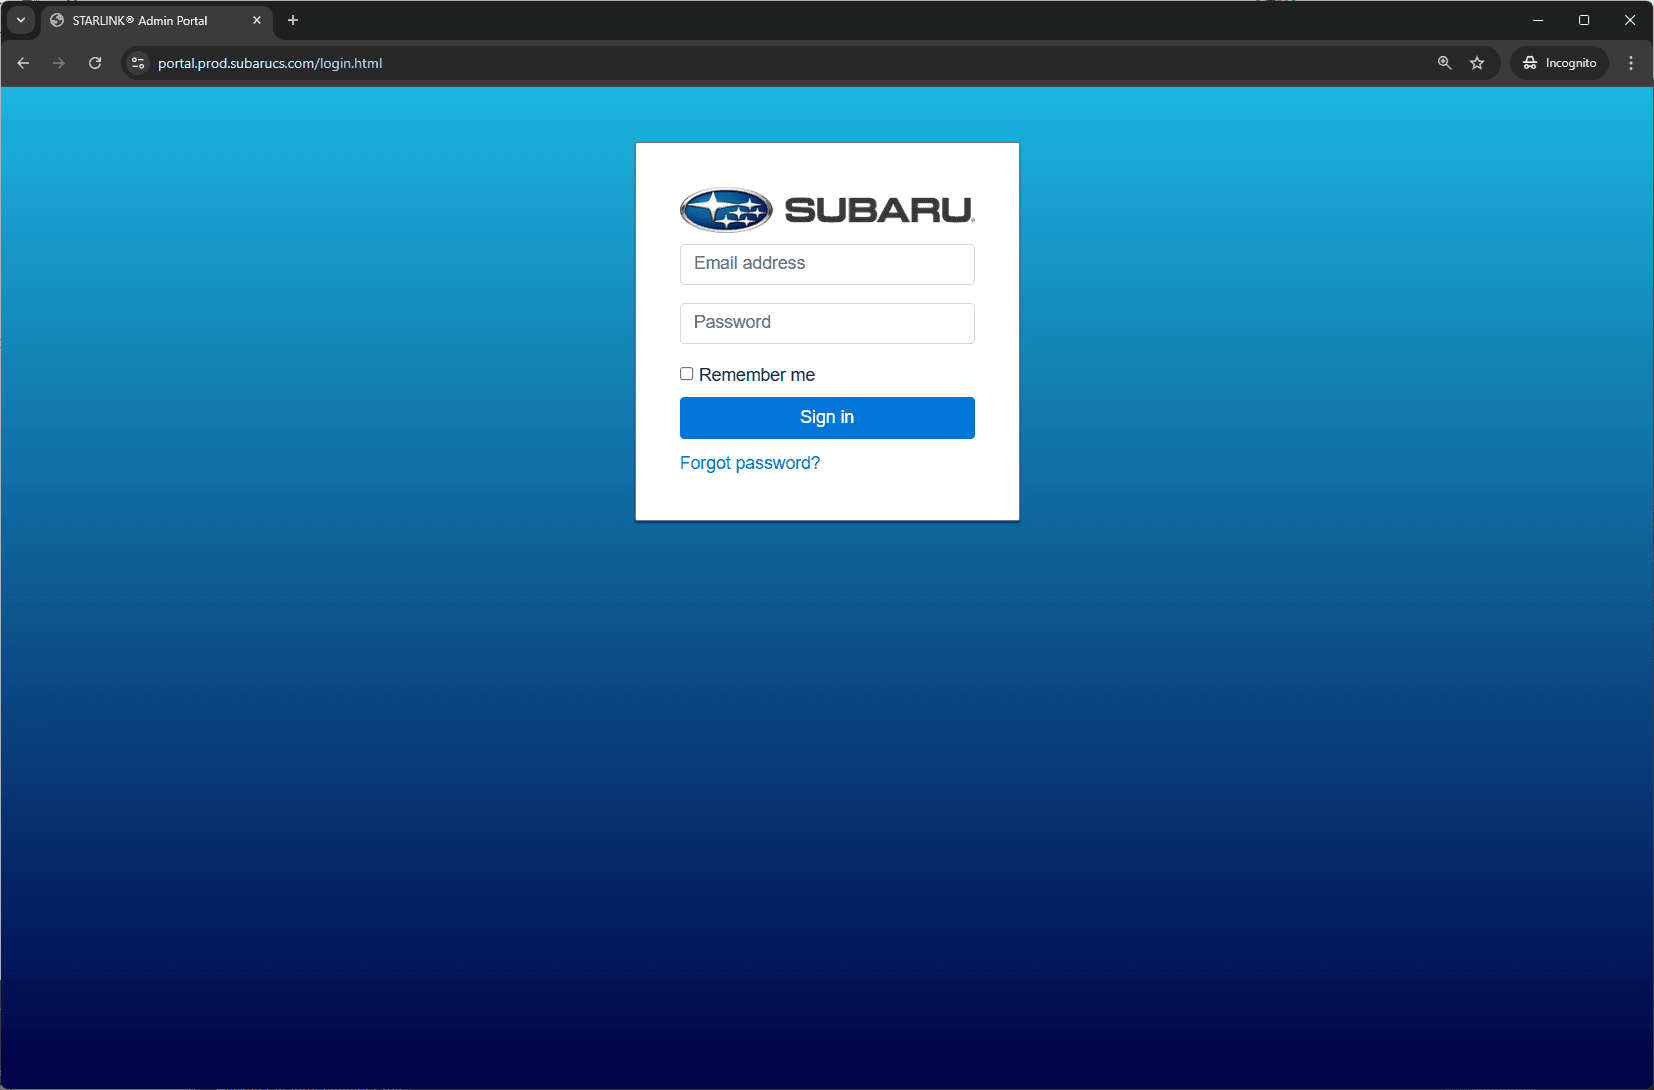
Task: Reload the login page
Action: pyautogui.click(x=95, y=63)
